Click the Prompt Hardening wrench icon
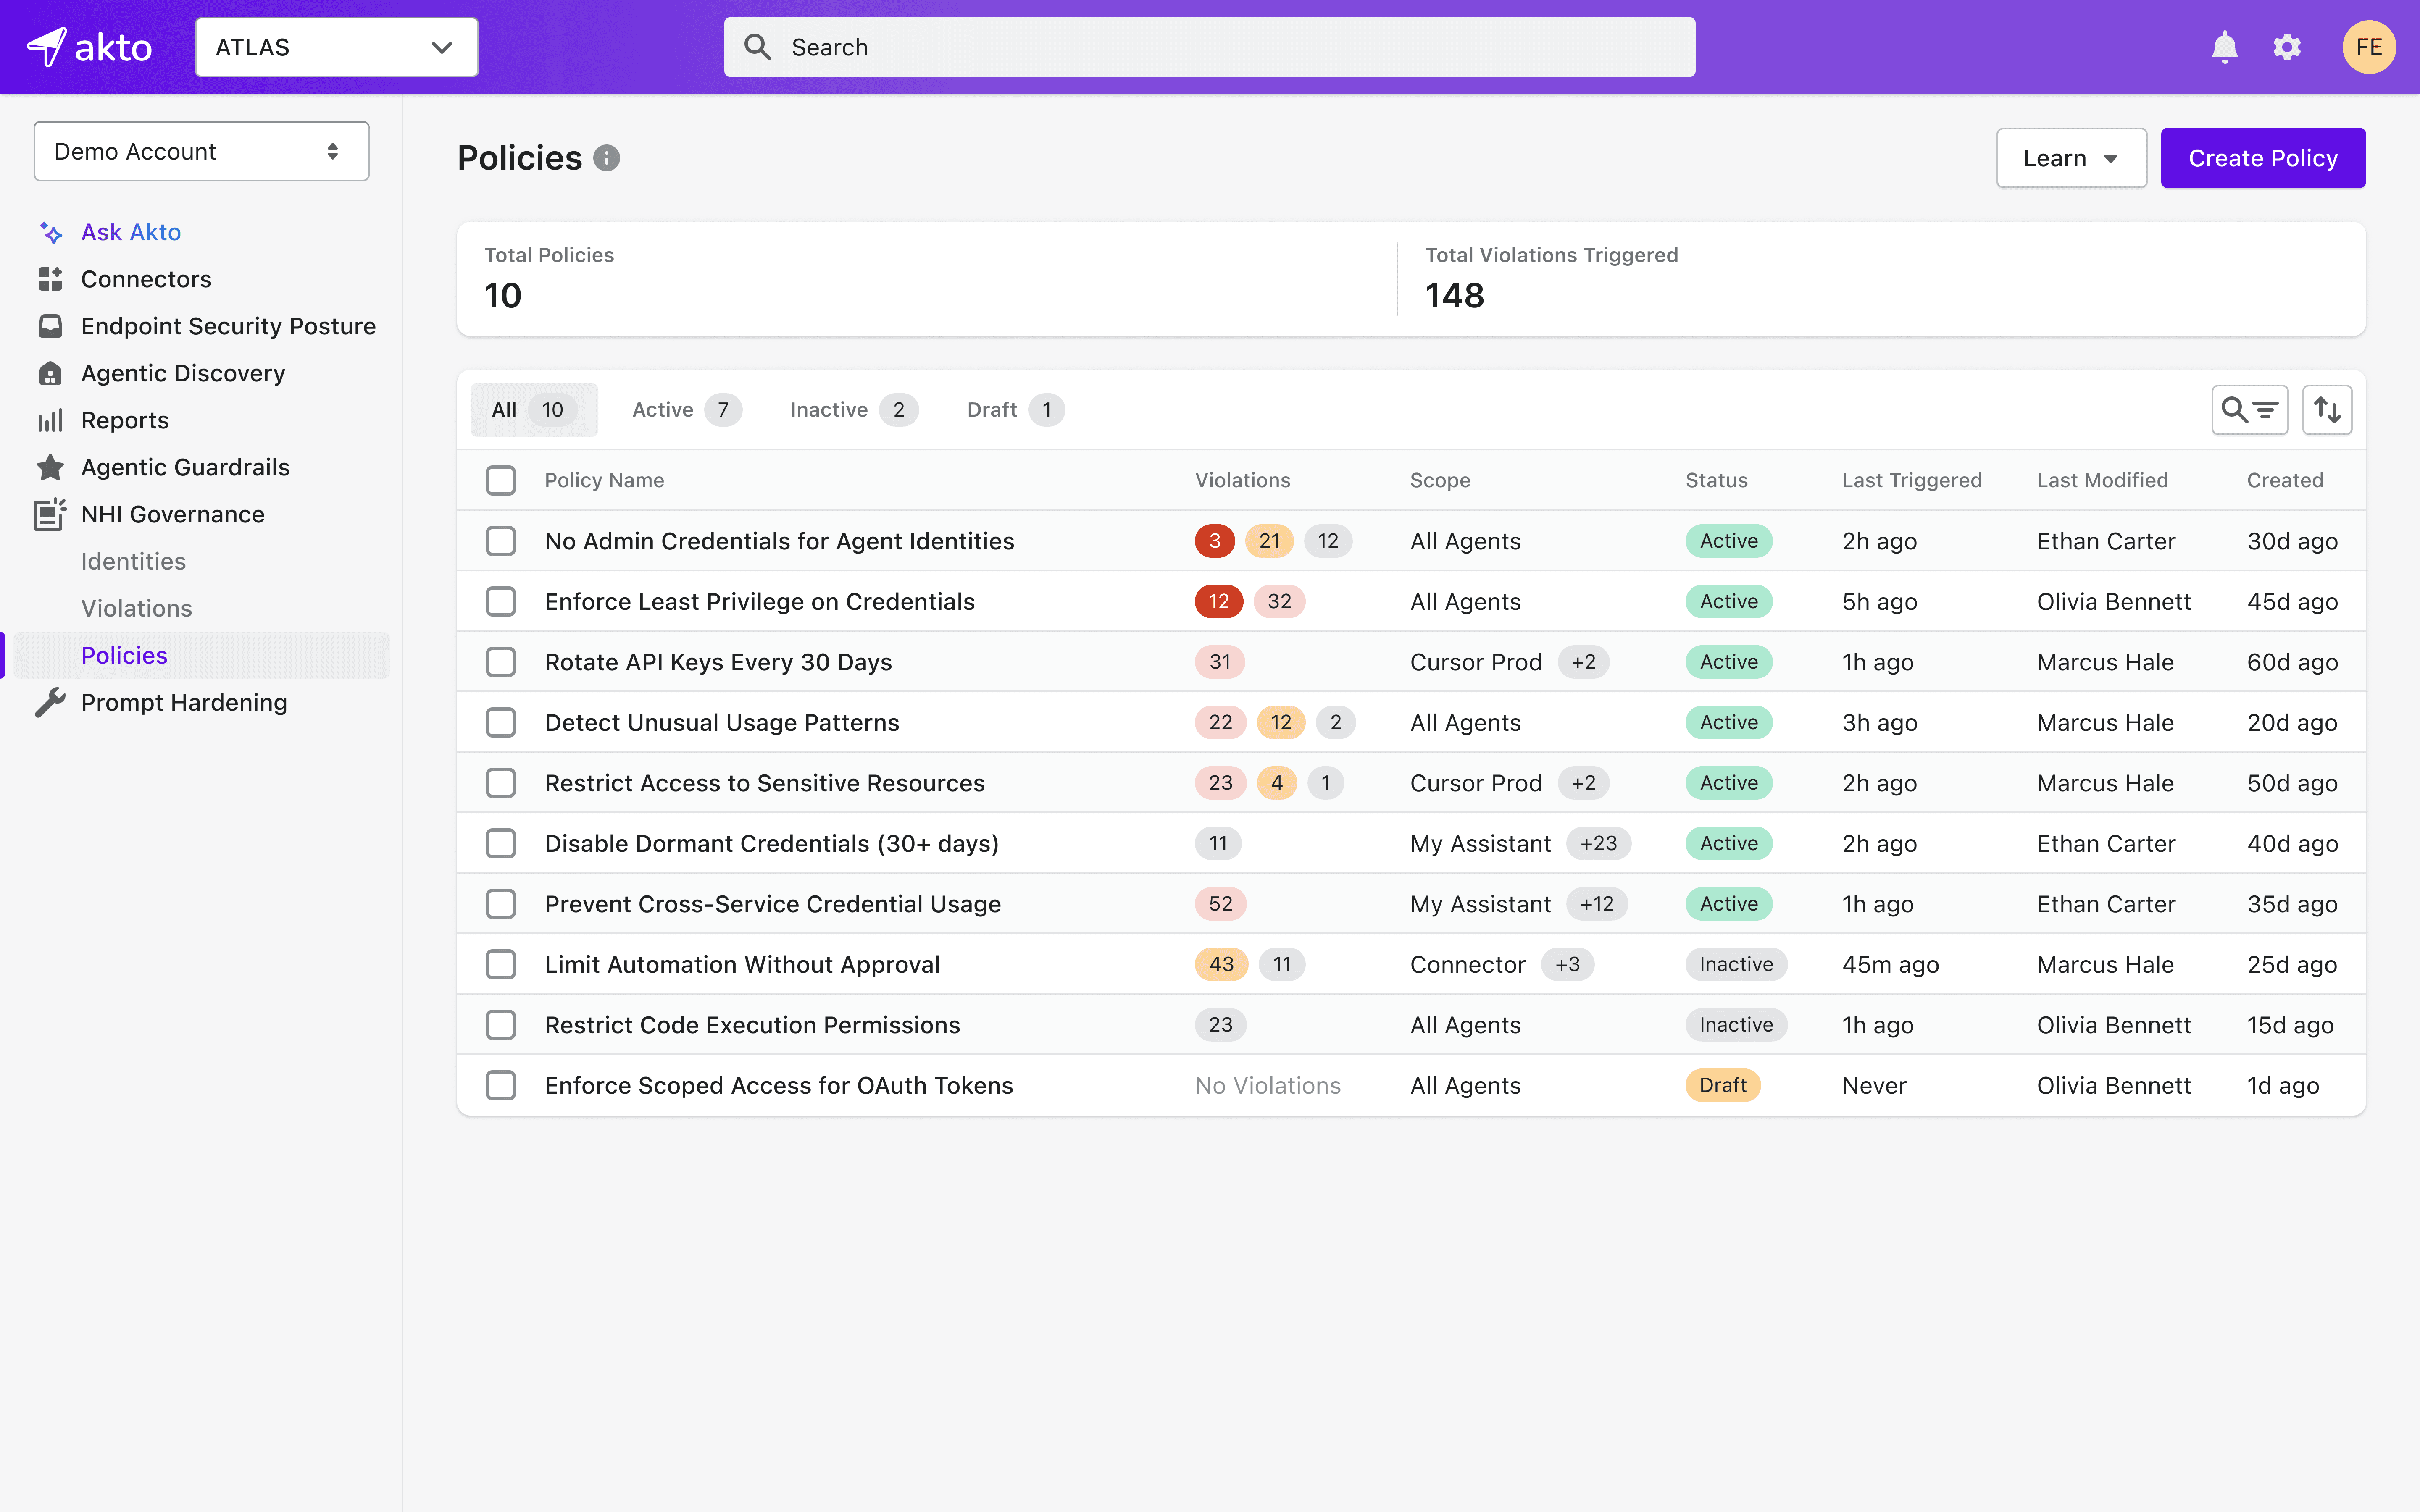The image size is (2420, 1512). click(x=51, y=702)
